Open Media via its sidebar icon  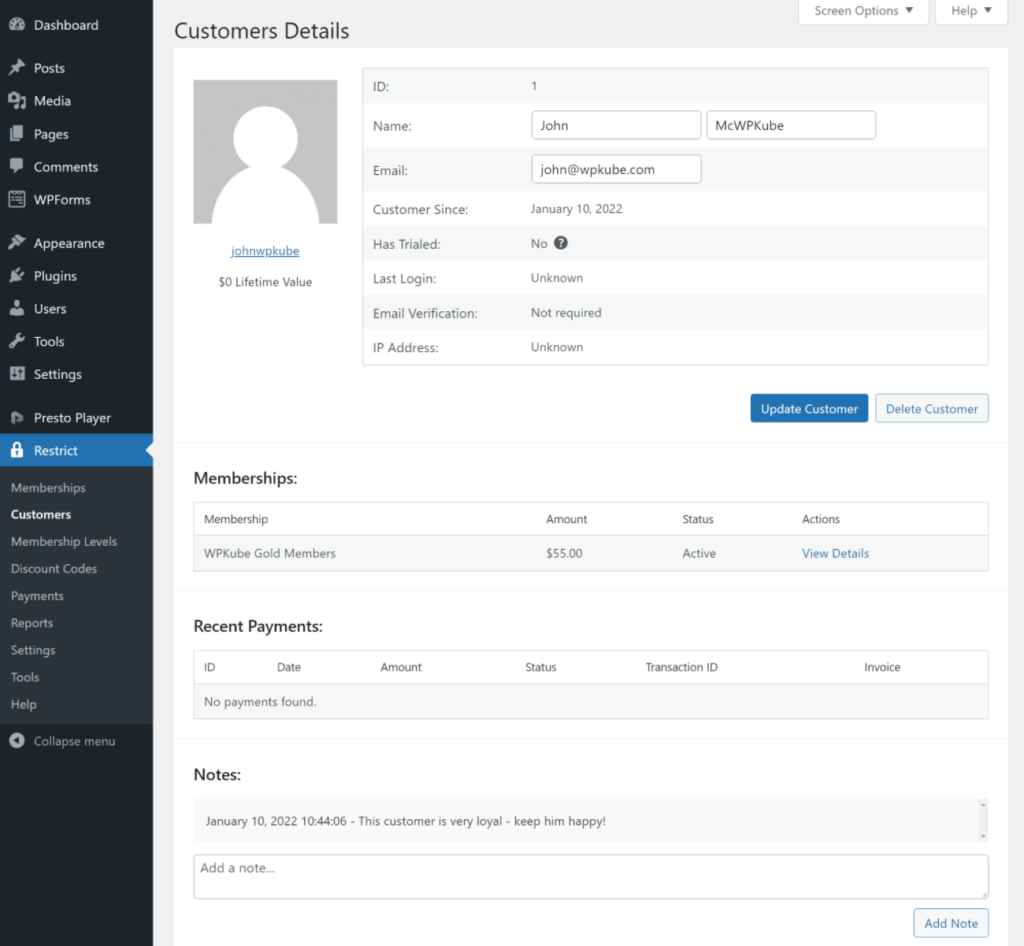[17, 101]
